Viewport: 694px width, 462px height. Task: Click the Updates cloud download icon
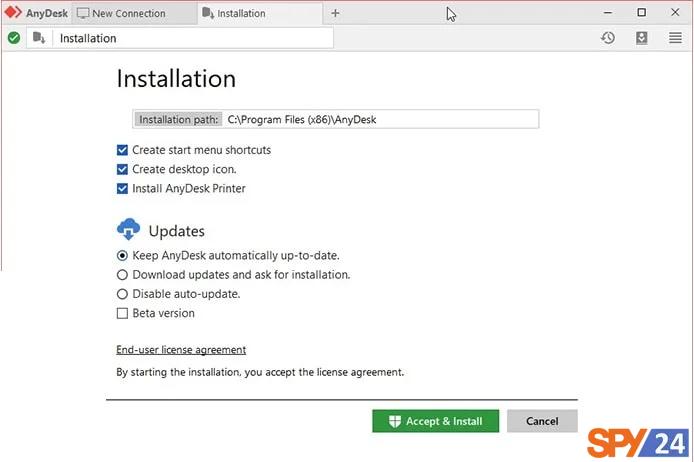pos(128,229)
